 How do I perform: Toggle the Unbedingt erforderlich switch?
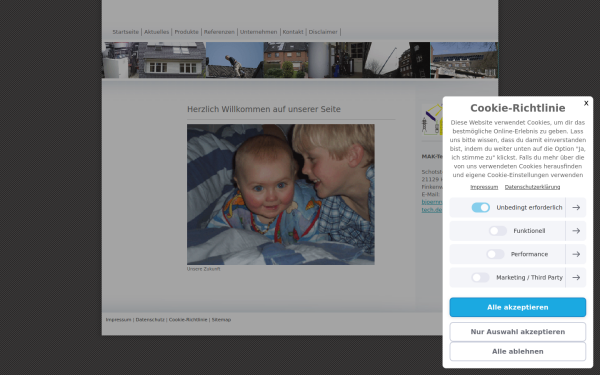click(481, 207)
